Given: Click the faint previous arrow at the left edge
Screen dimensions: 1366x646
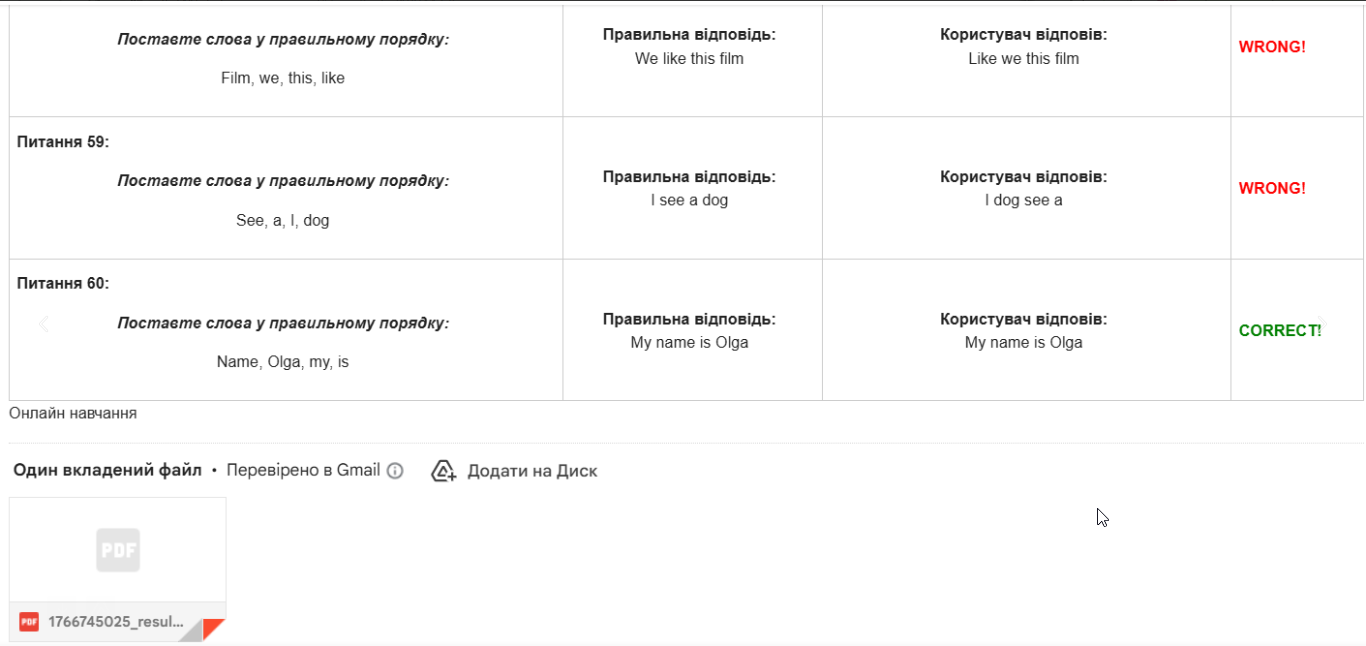Looking at the screenshot, I should click(x=43, y=324).
